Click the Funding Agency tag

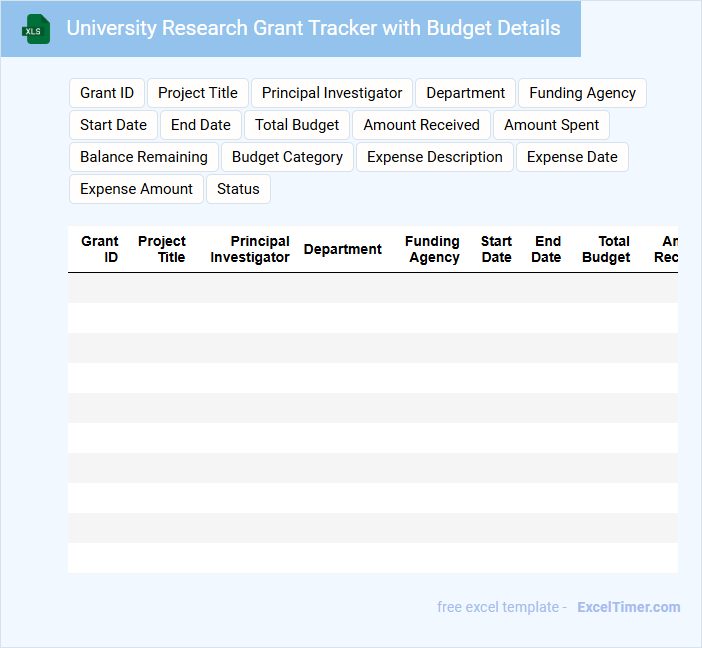click(x=582, y=93)
